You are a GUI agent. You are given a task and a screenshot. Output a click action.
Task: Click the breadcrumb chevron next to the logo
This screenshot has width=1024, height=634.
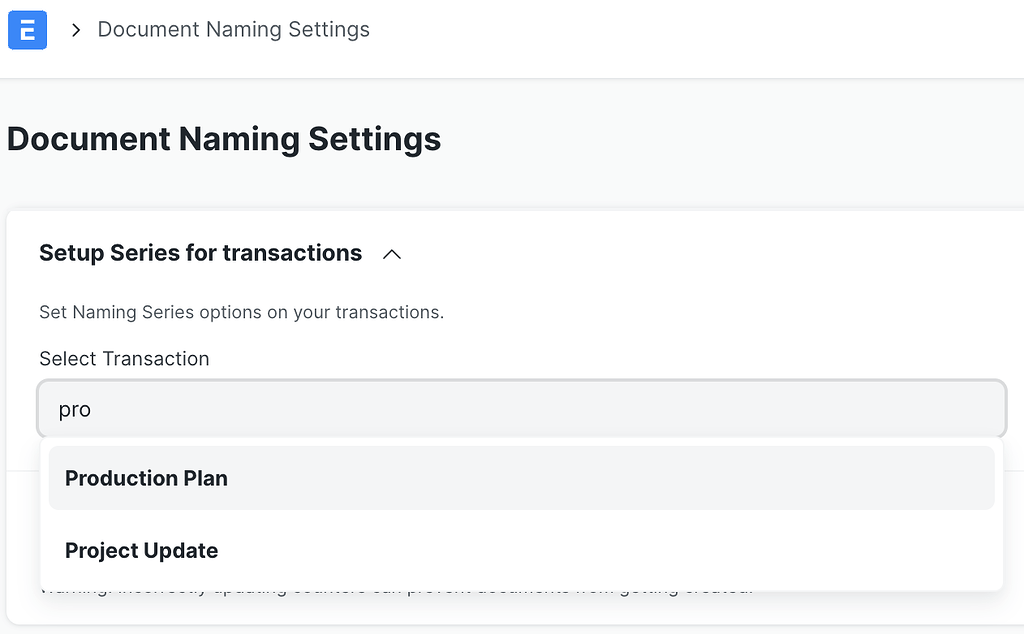[75, 30]
